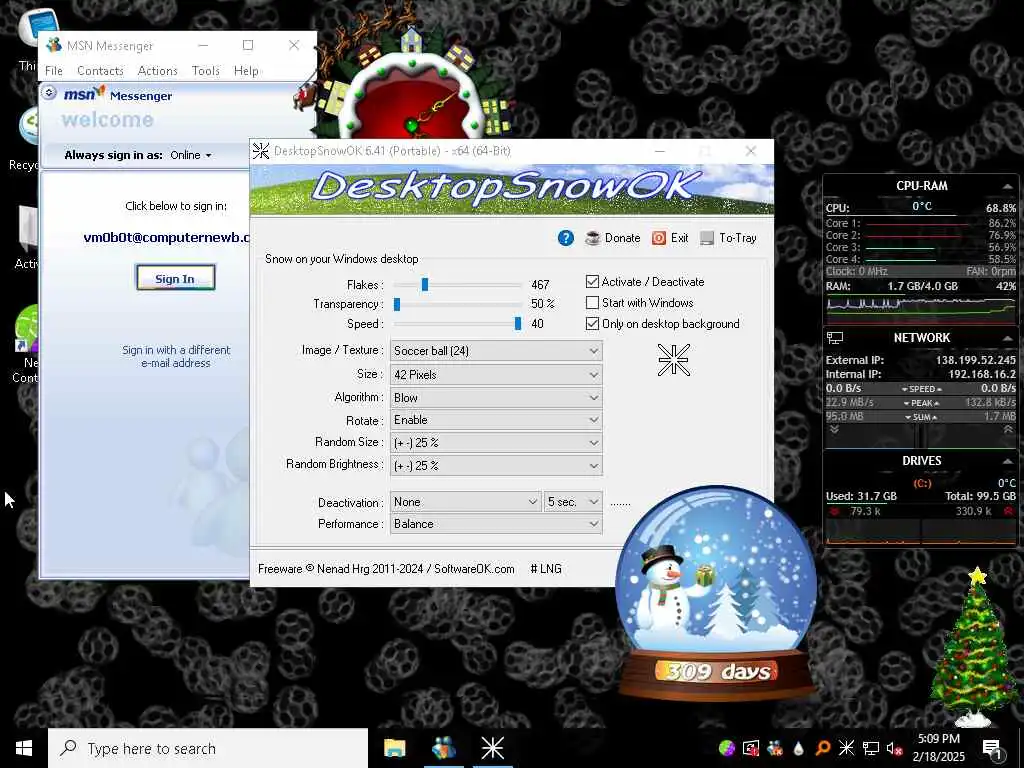Click the Sign In button in MSN Messenger

coord(175,278)
